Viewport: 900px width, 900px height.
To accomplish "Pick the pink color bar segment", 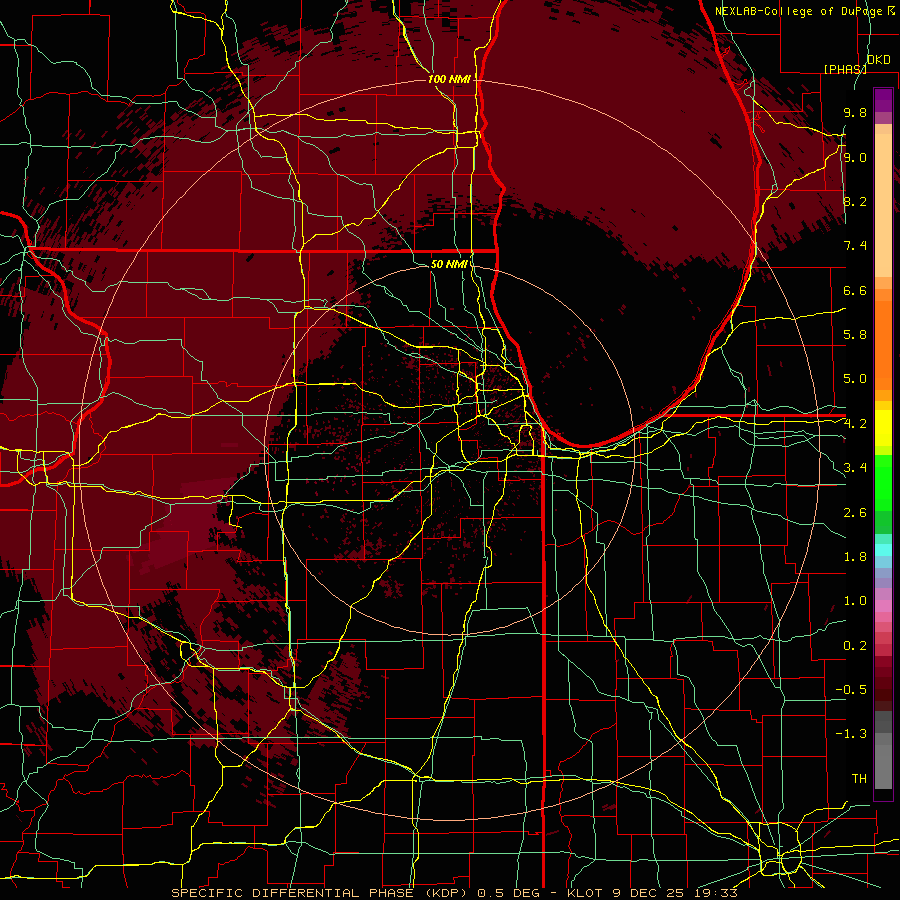I will [883, 606].
